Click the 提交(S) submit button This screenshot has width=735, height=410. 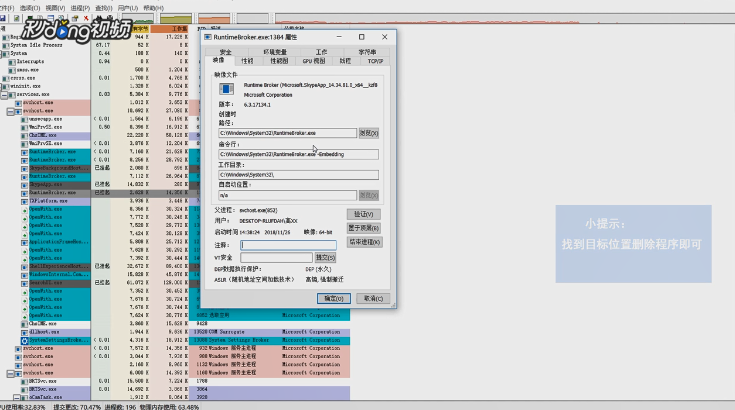[325, 257]
